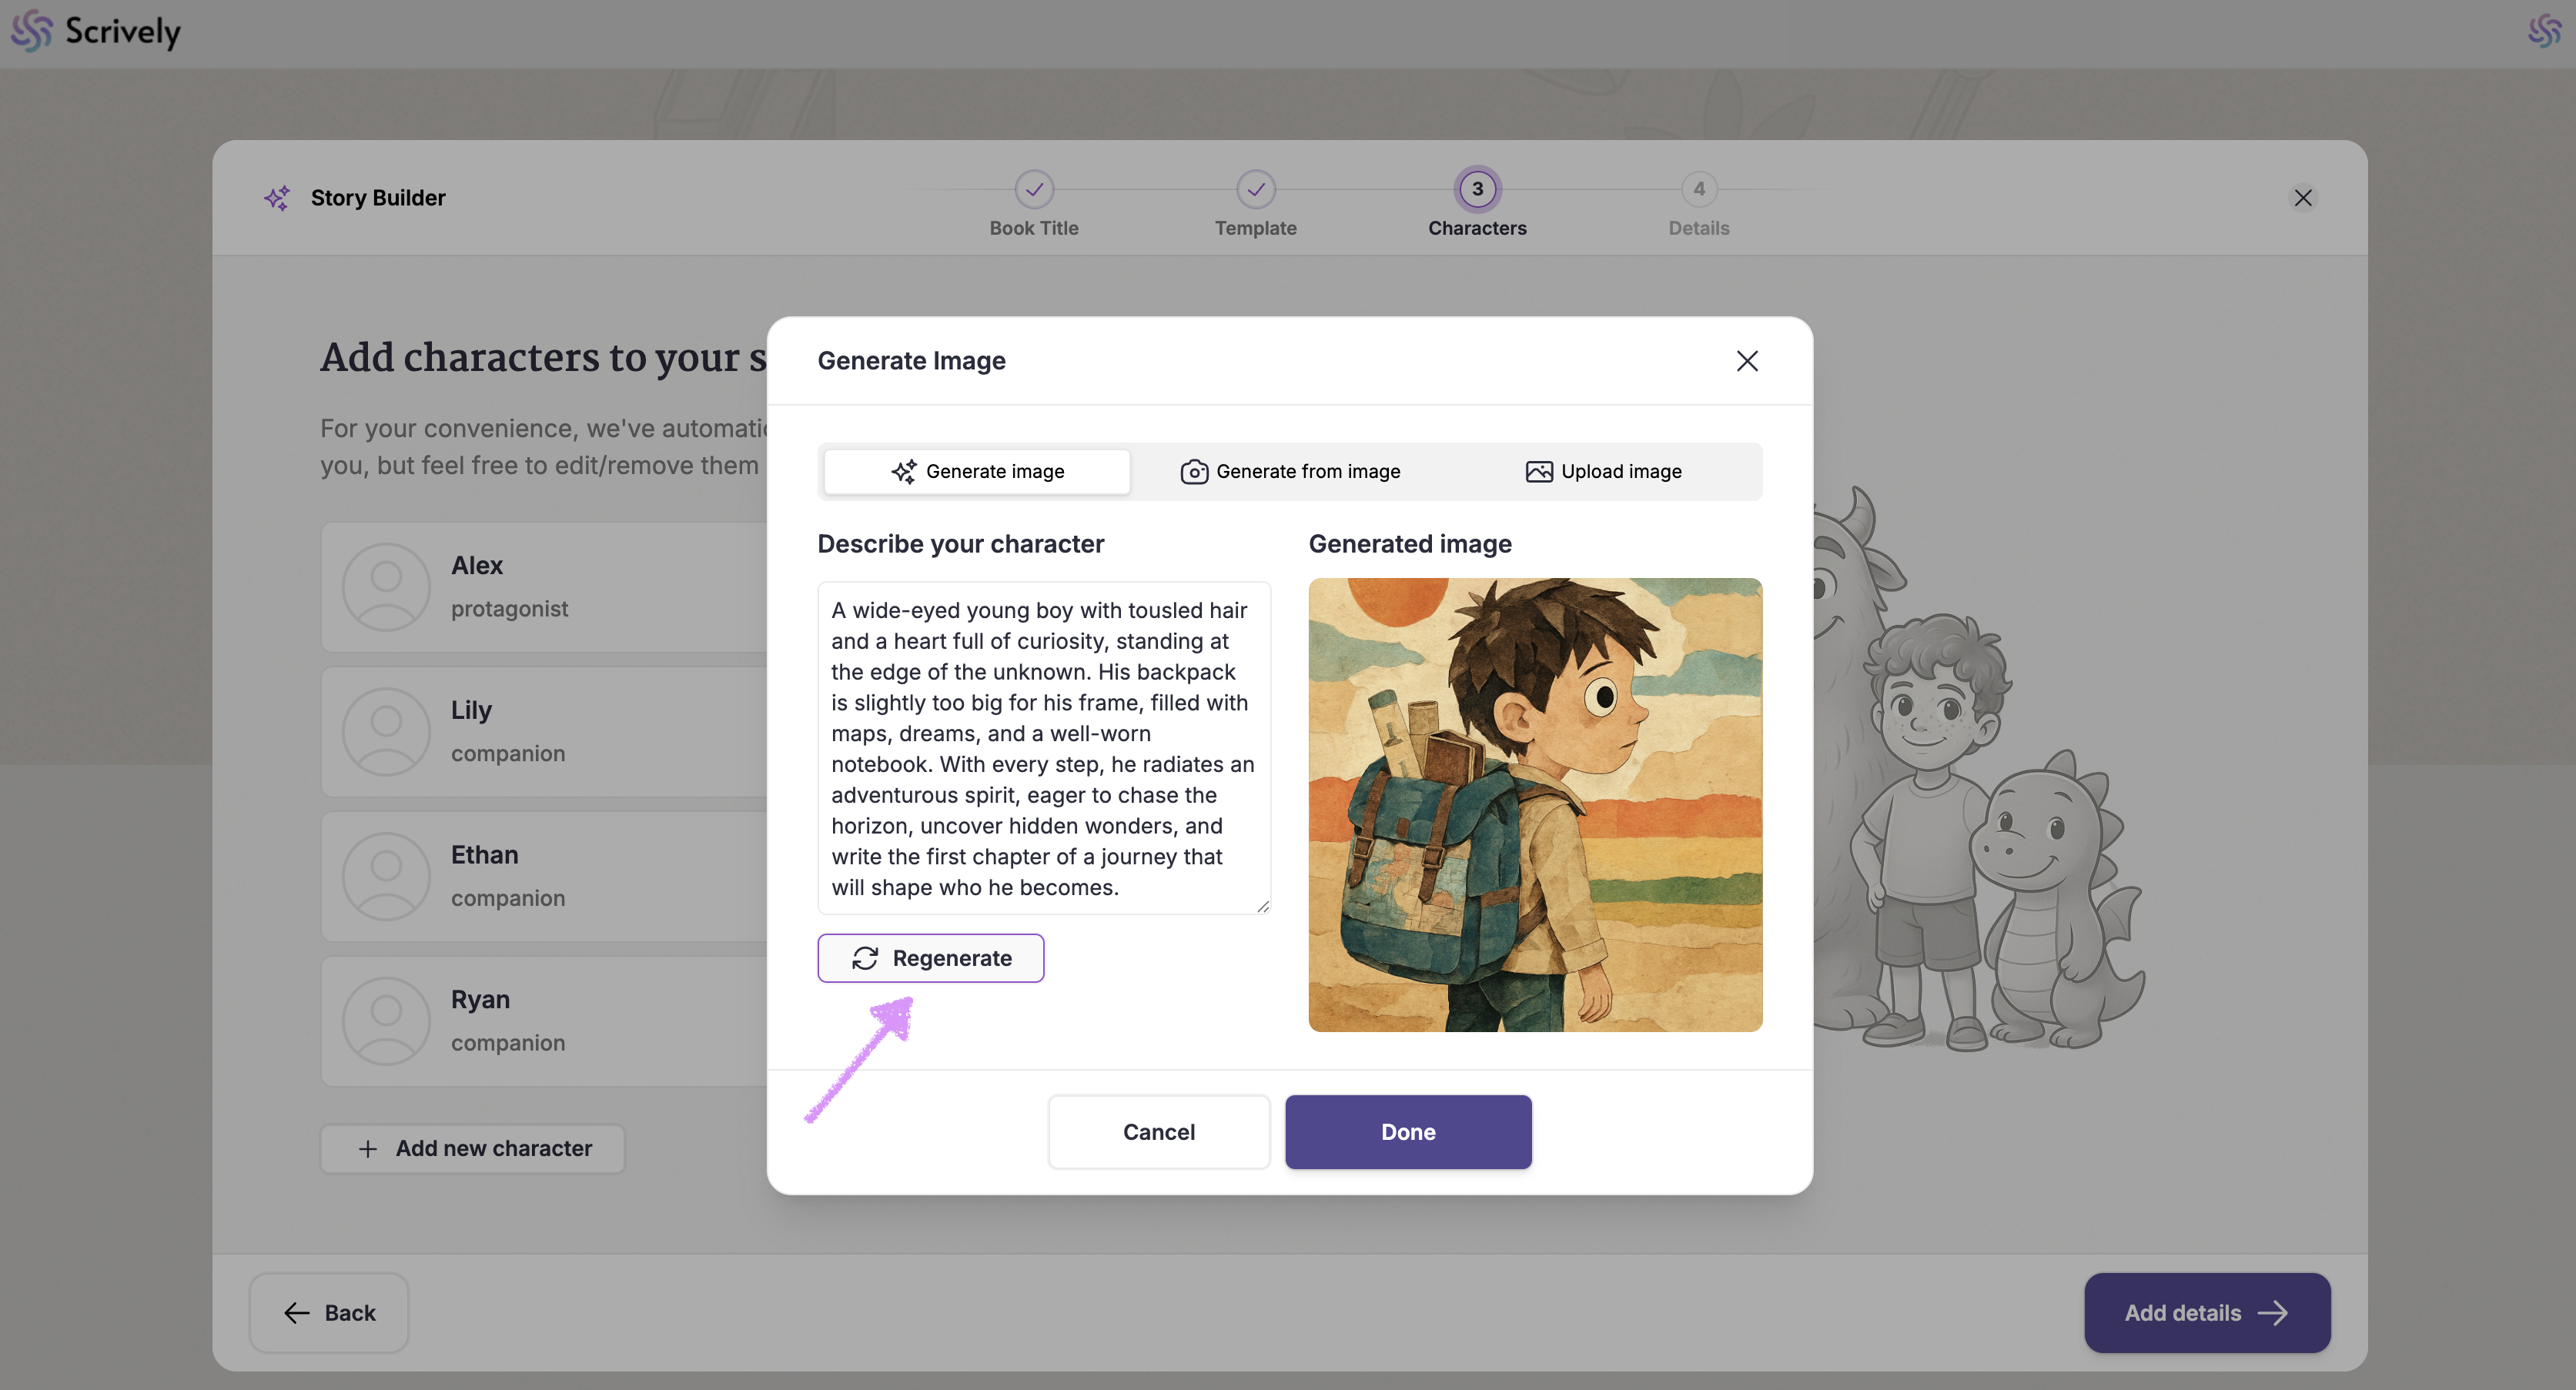Close the Generate Image dialog
Screen dimensions: 2576x1390
tap(1746, 361)
